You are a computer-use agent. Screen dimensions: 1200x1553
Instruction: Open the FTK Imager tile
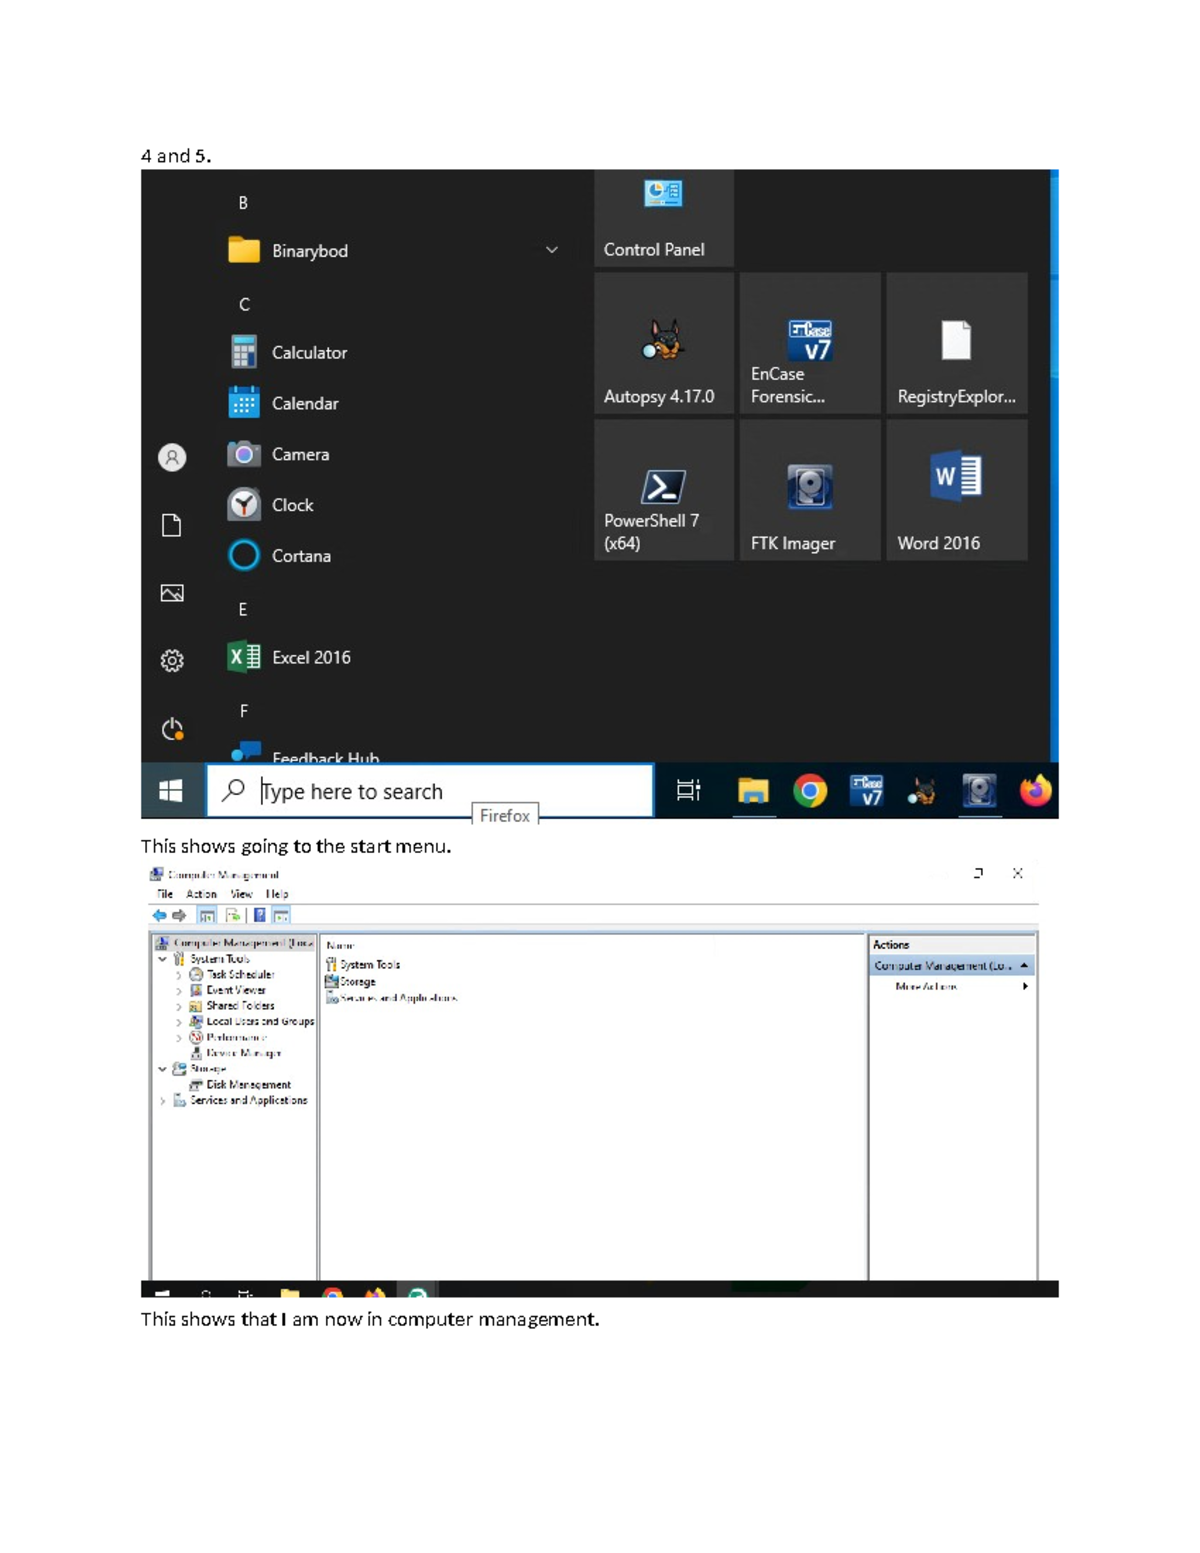(x=810, y=490)
